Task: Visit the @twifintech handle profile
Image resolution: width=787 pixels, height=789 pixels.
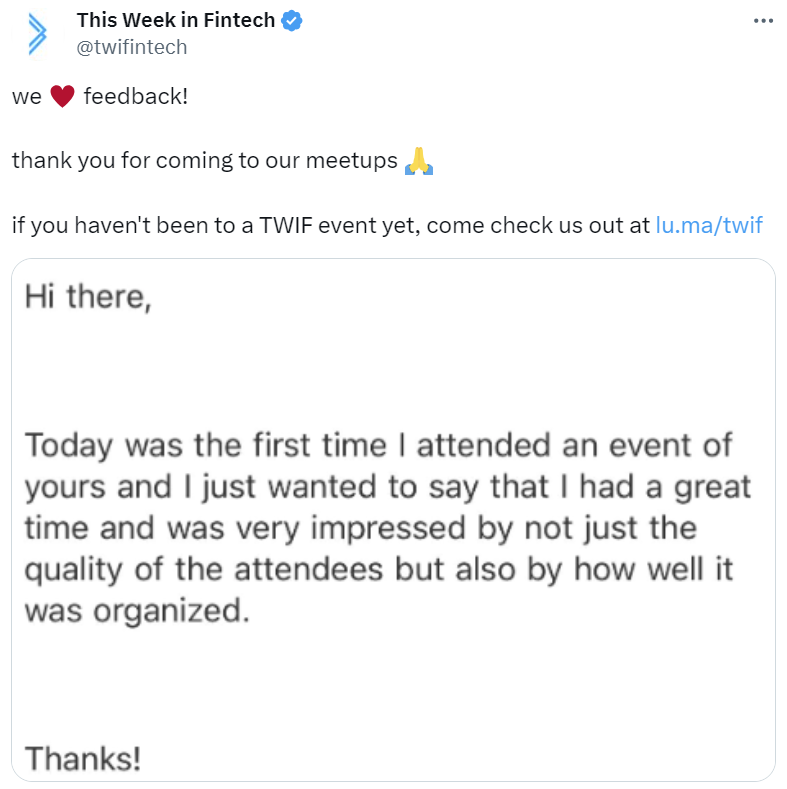Action: tap(132, 47)
